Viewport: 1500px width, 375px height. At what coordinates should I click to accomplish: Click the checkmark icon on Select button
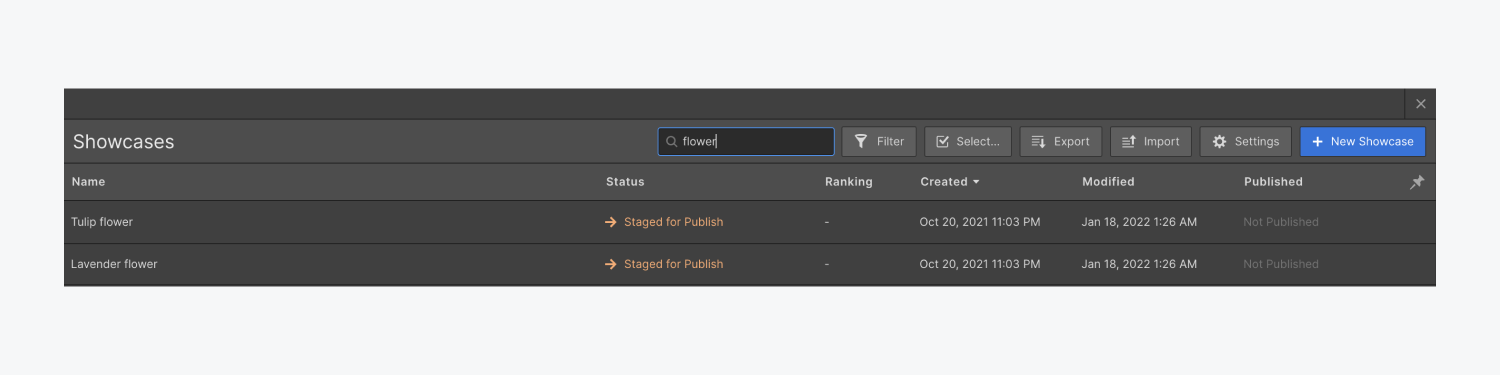[x=942, y=142]
